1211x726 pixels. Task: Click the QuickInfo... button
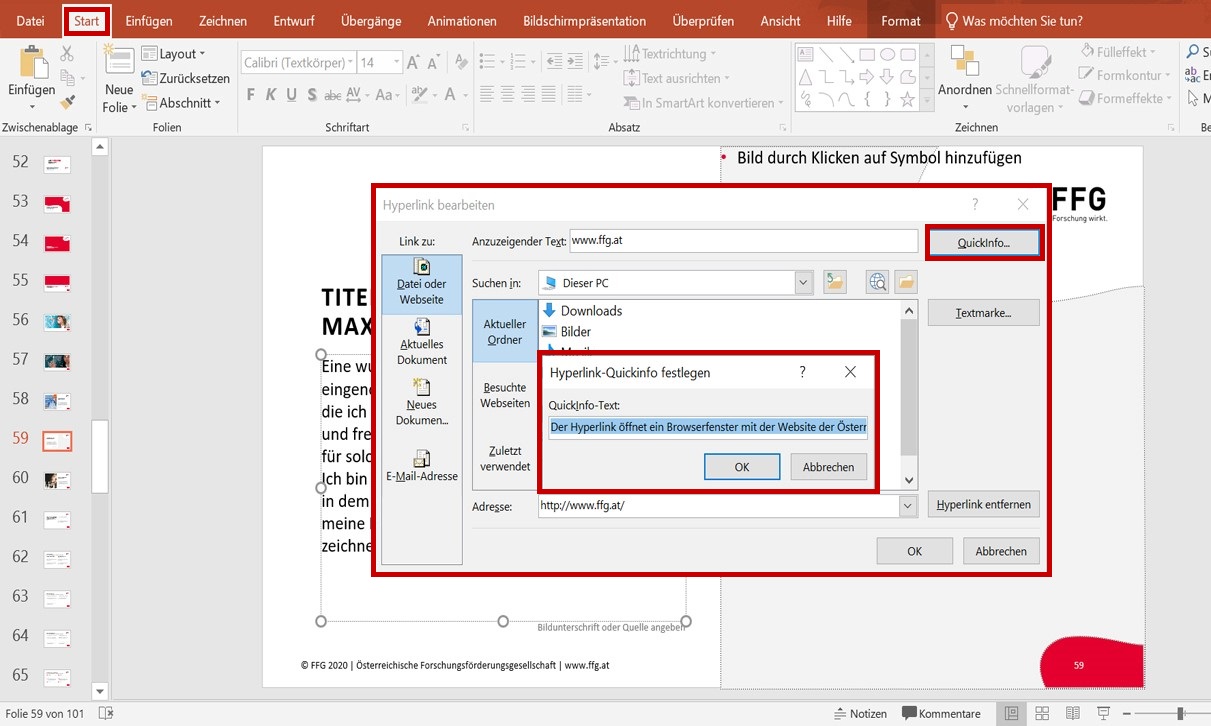[x=984, y=243]
